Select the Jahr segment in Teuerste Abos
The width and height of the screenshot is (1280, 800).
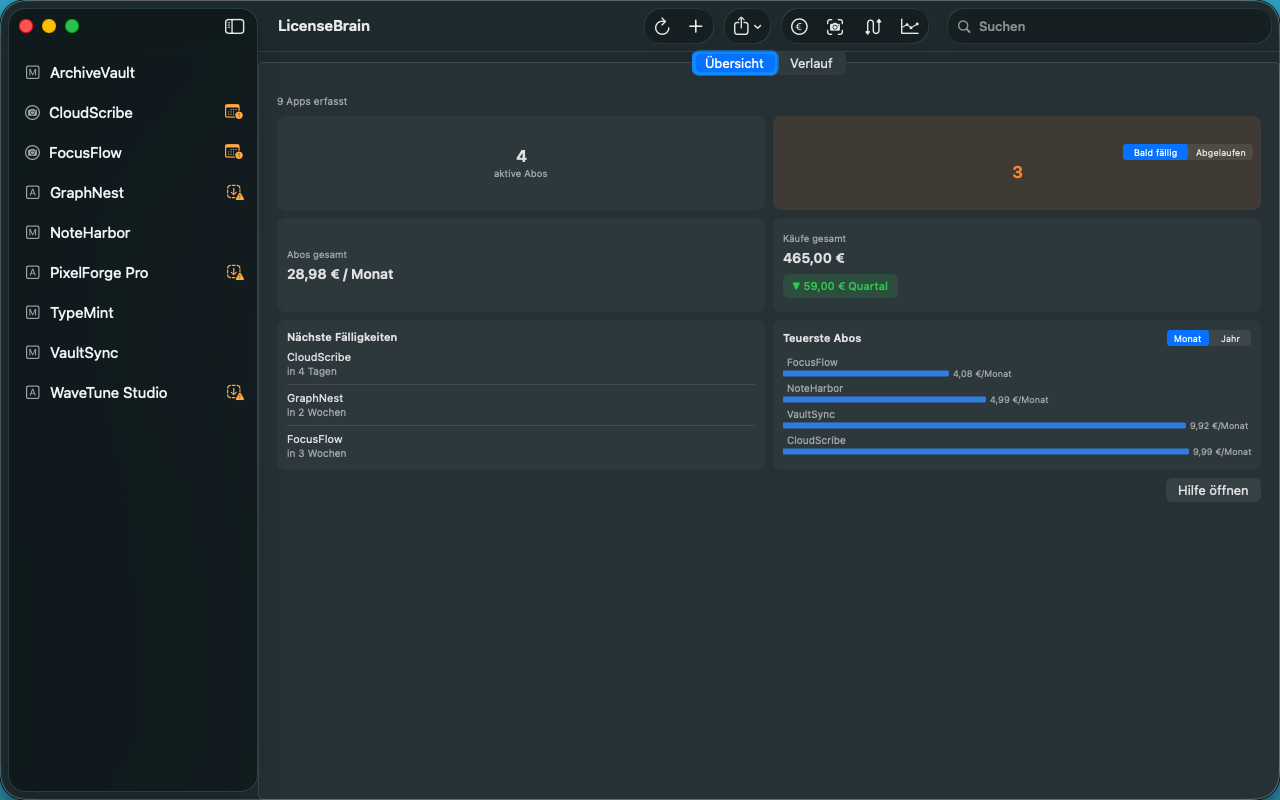pyautogui.click(x=1230, y=339)
